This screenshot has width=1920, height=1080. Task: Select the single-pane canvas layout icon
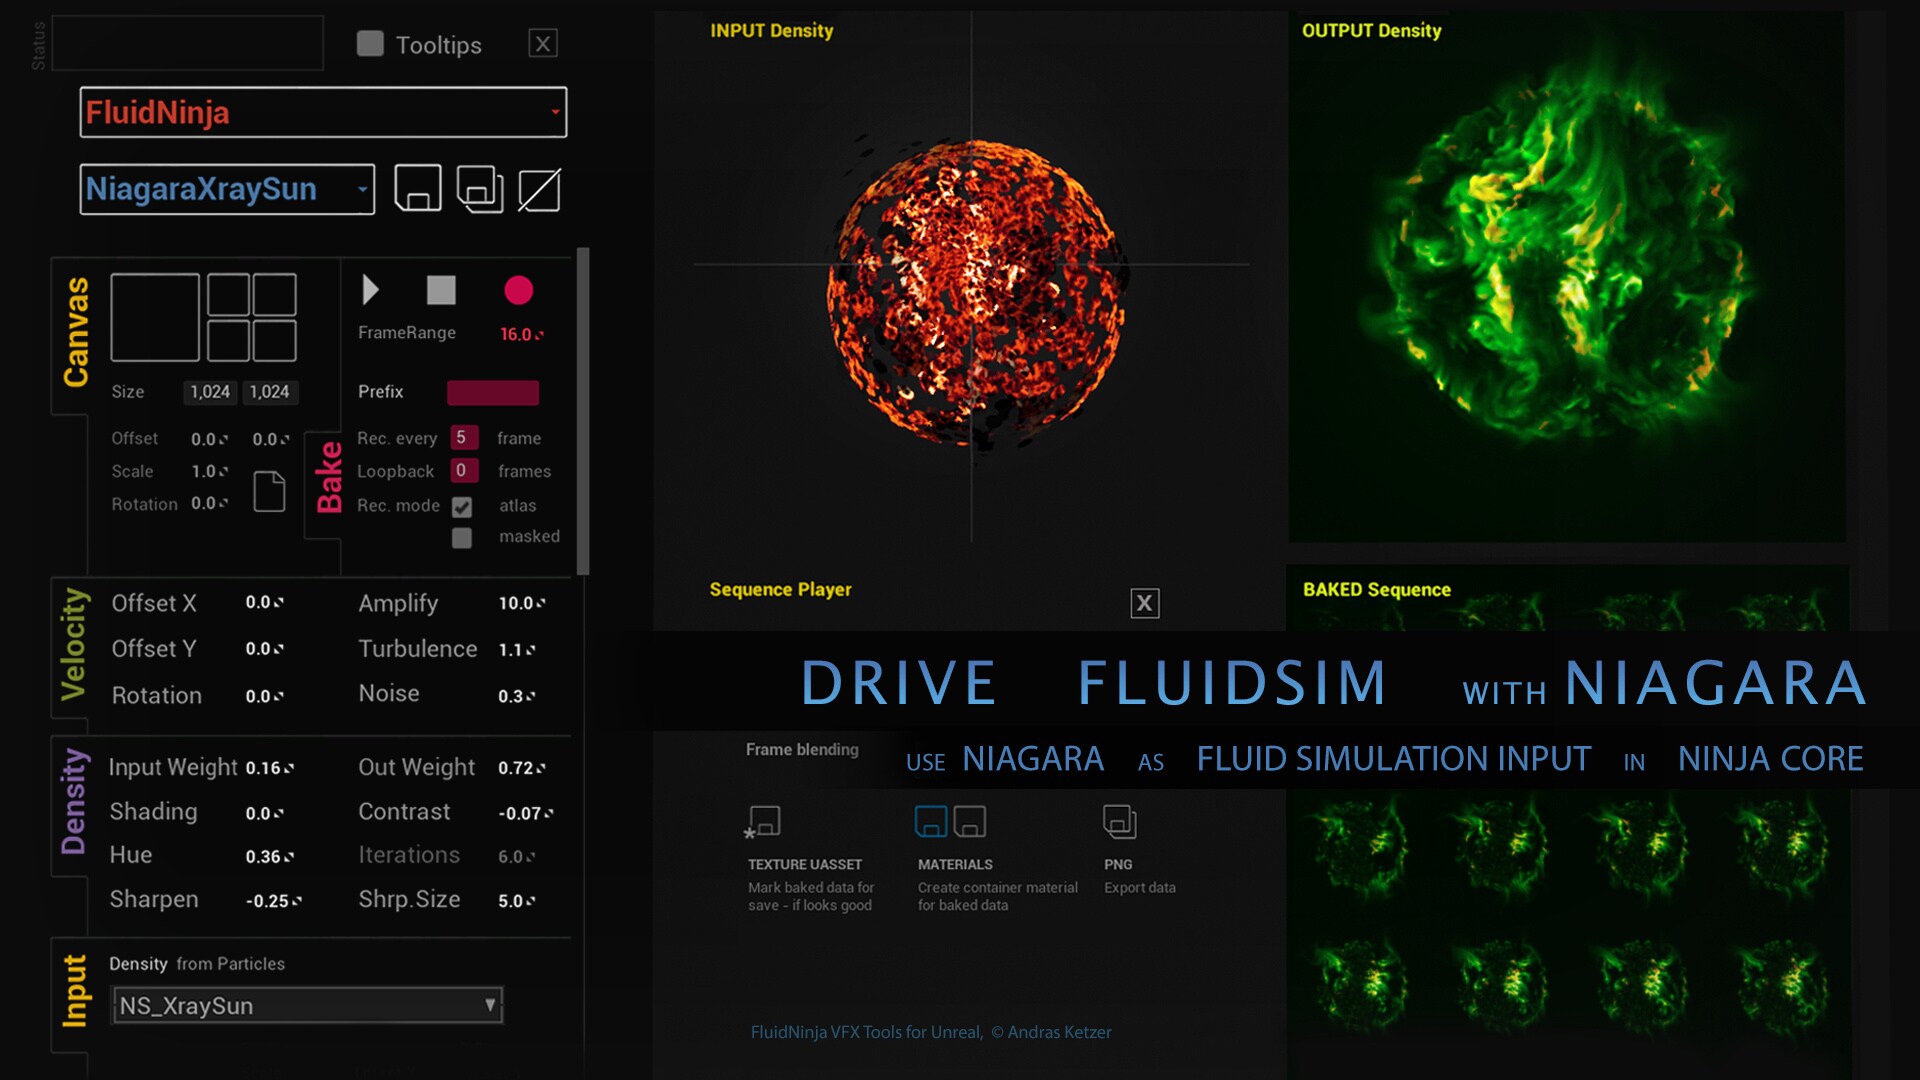tap(155, 318)
